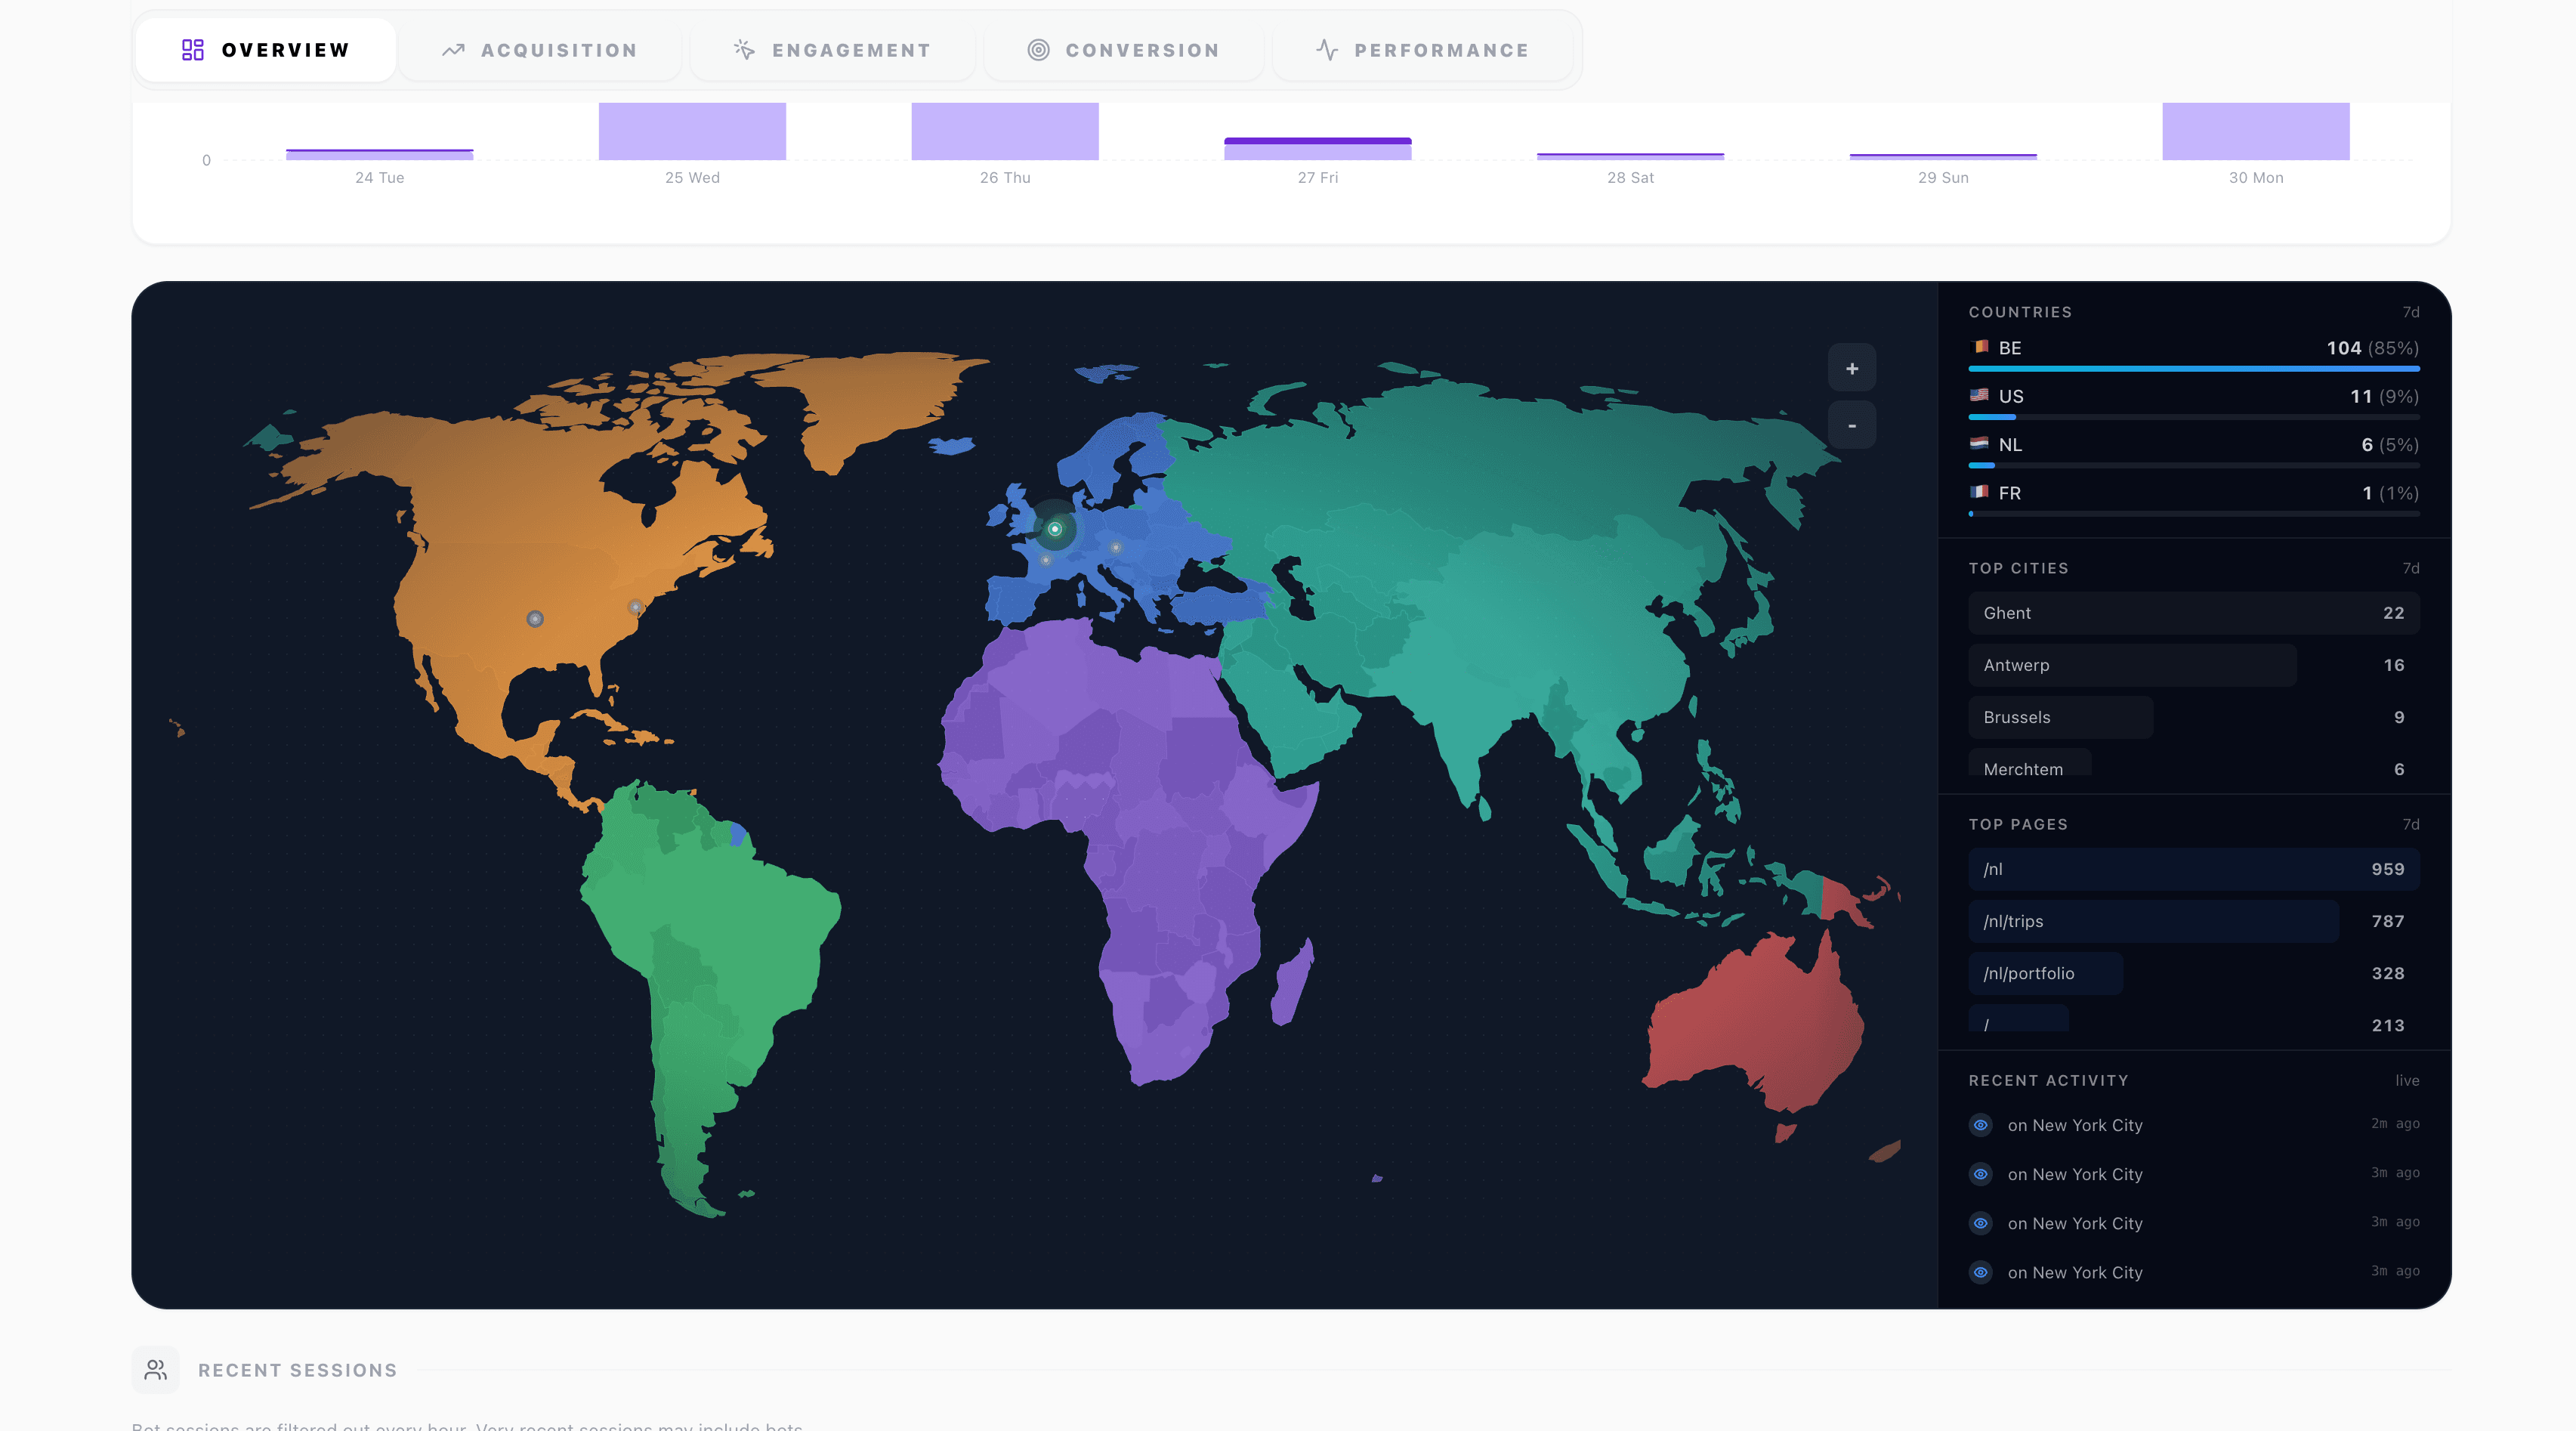2576x1431 pixels.
Task: Select the Overview grid icon
Action: pyautogui.click(x=193, y=49)
